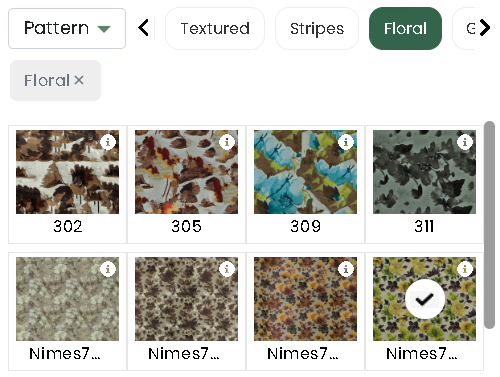Remove the Floral filter tag
The height and width of the screenshot is (377, 500).
click(79, 80)
